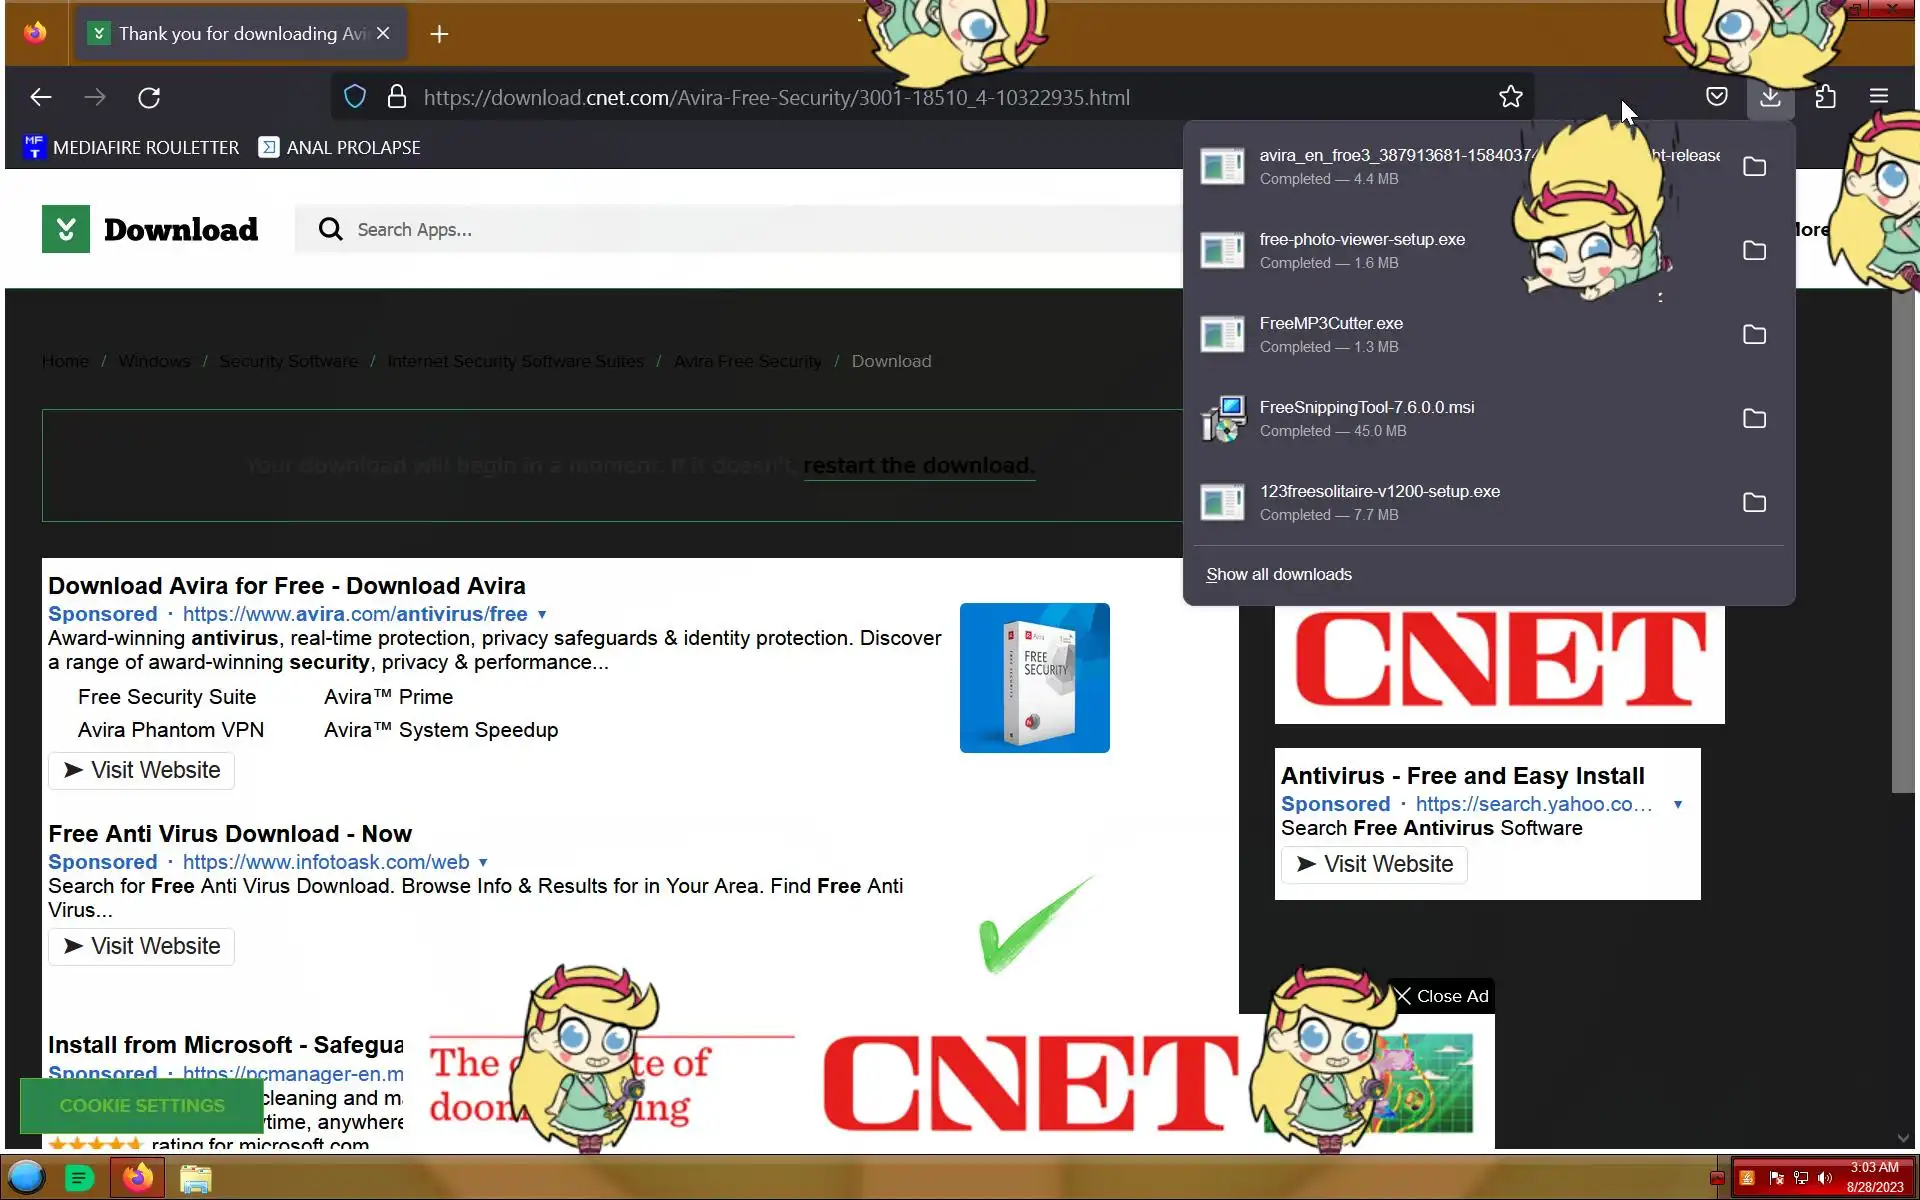Open the Firefox hamburger application menu
The image size is (1920, 1200).
pyautogui.click(x=1878, y=97)
